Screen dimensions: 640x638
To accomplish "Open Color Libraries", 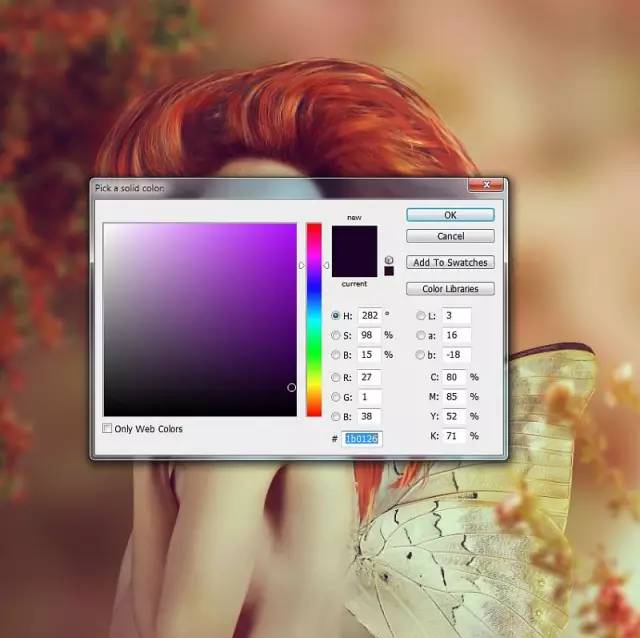I will [x=450, y=289].
